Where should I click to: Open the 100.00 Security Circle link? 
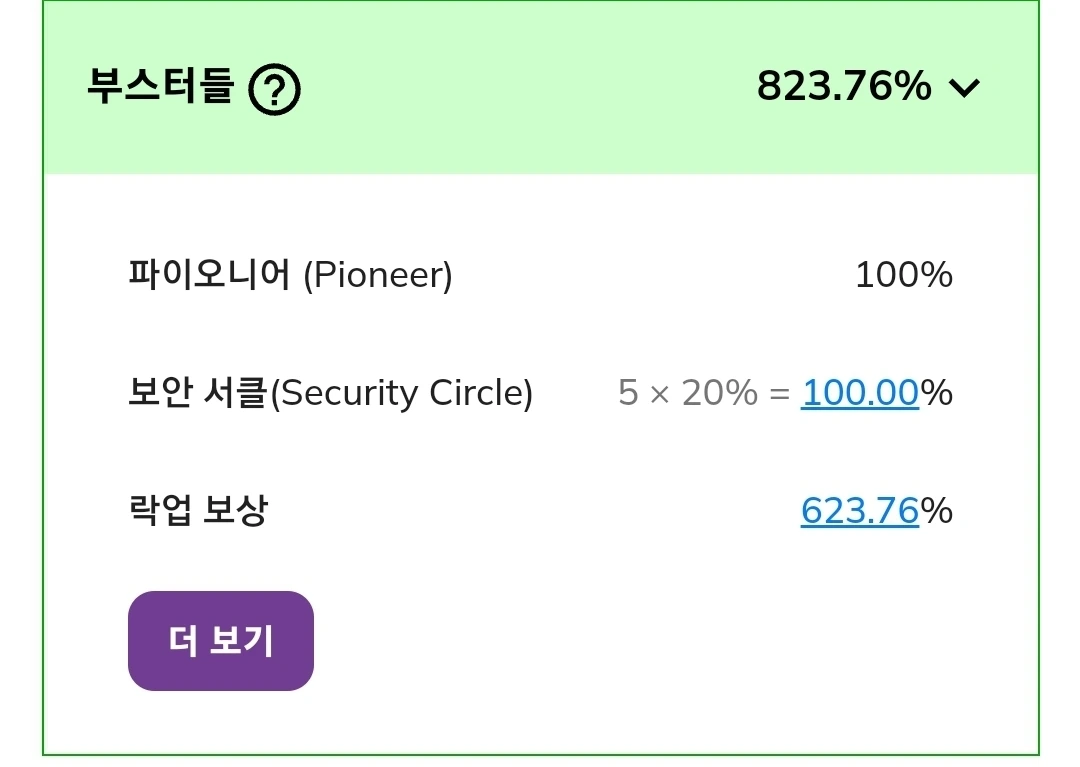[x=859, y=393]
